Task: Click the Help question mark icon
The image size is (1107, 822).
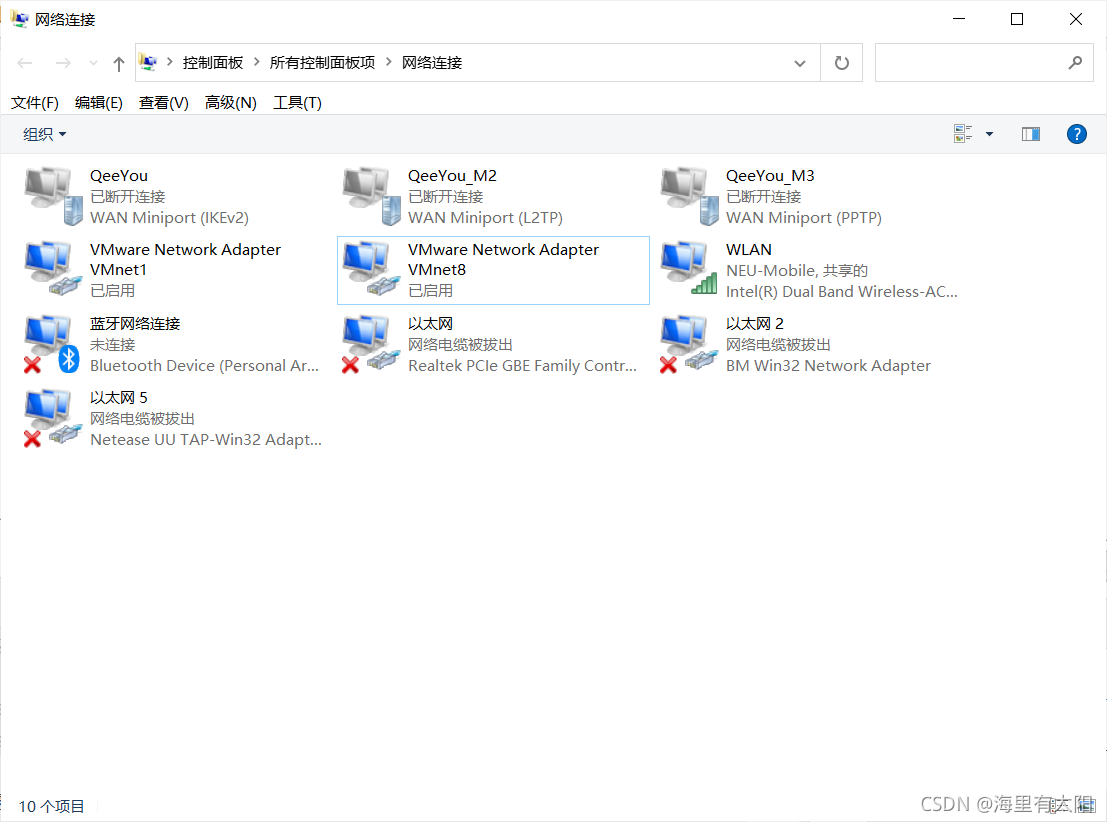Action: (1077, 134)
